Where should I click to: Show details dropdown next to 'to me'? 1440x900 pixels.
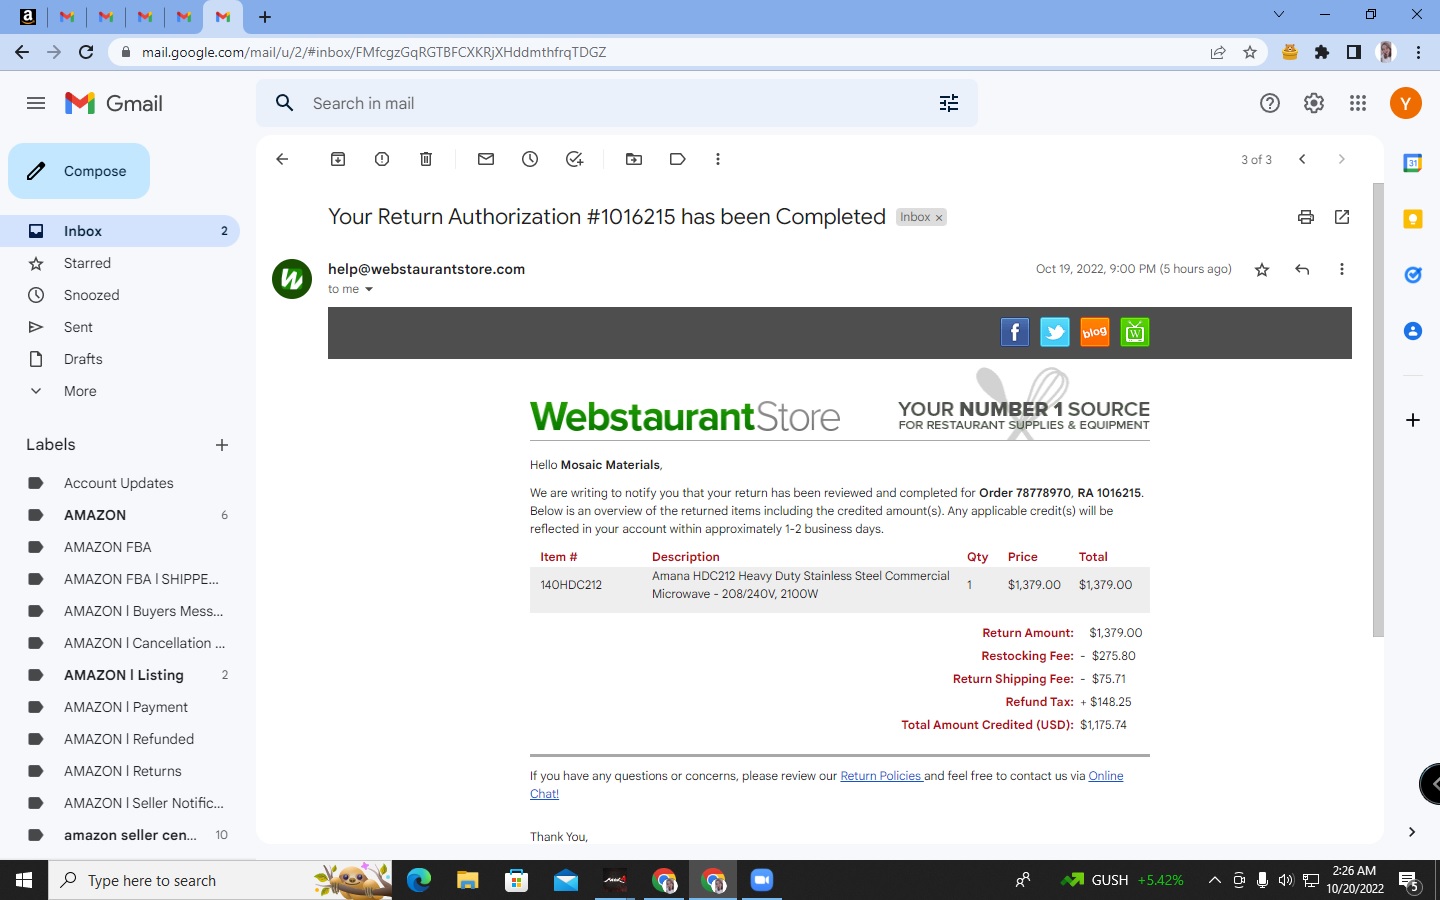(369, 290)
